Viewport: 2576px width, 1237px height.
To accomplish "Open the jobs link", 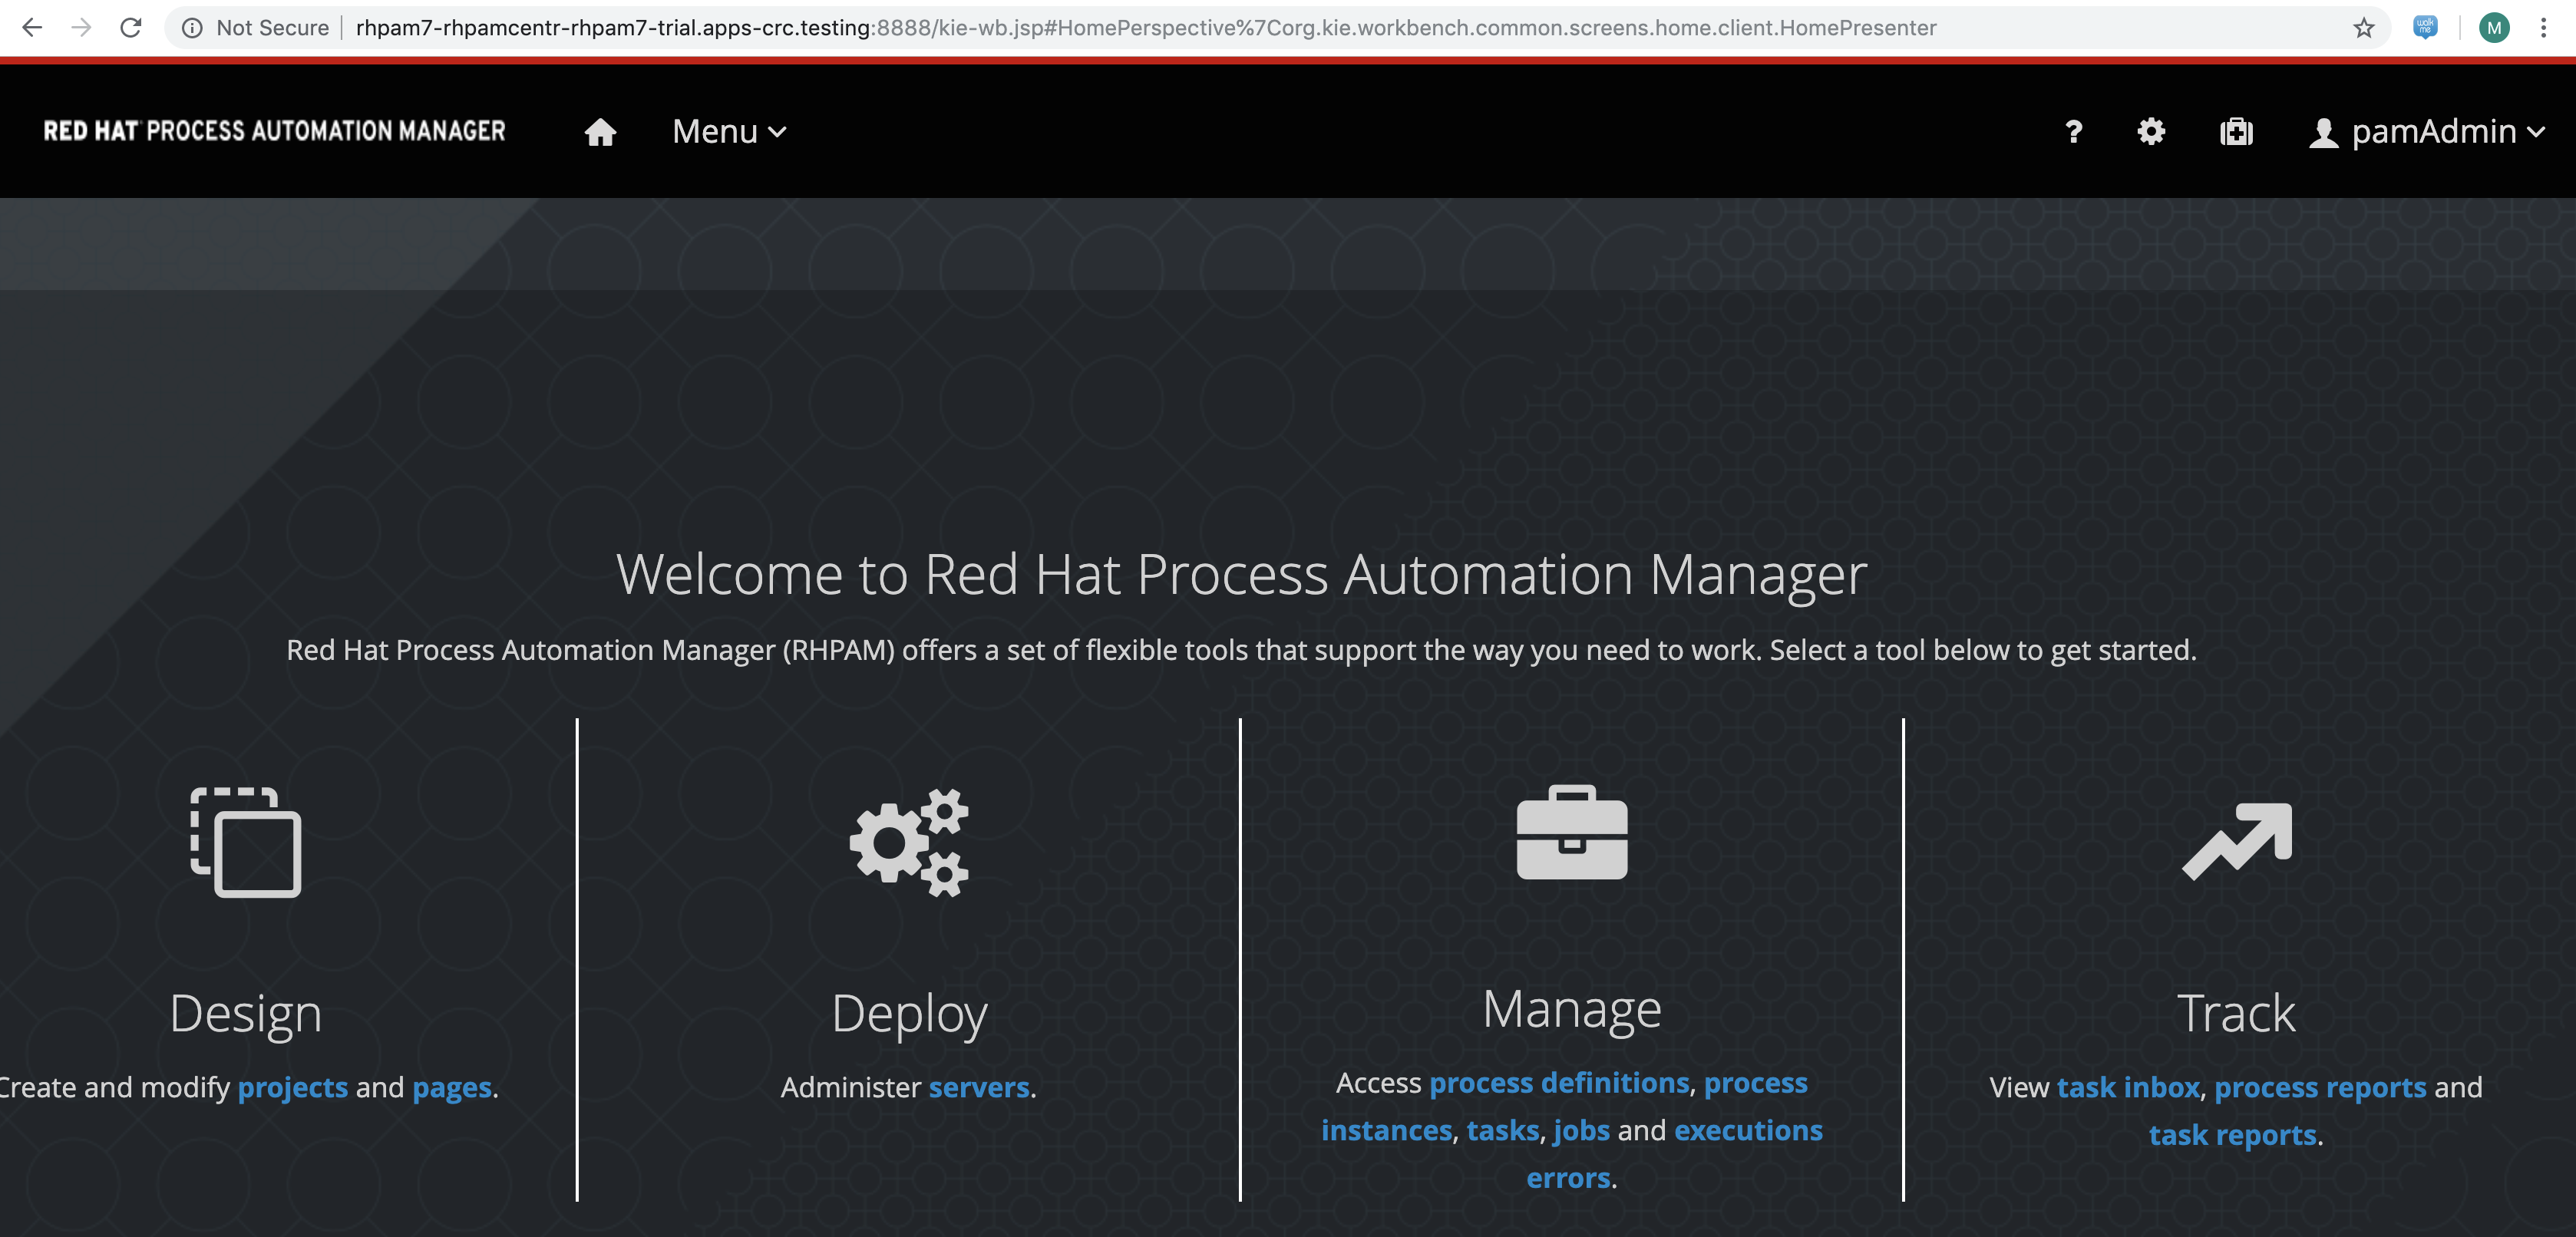I will click(x=1582, y=1131).
